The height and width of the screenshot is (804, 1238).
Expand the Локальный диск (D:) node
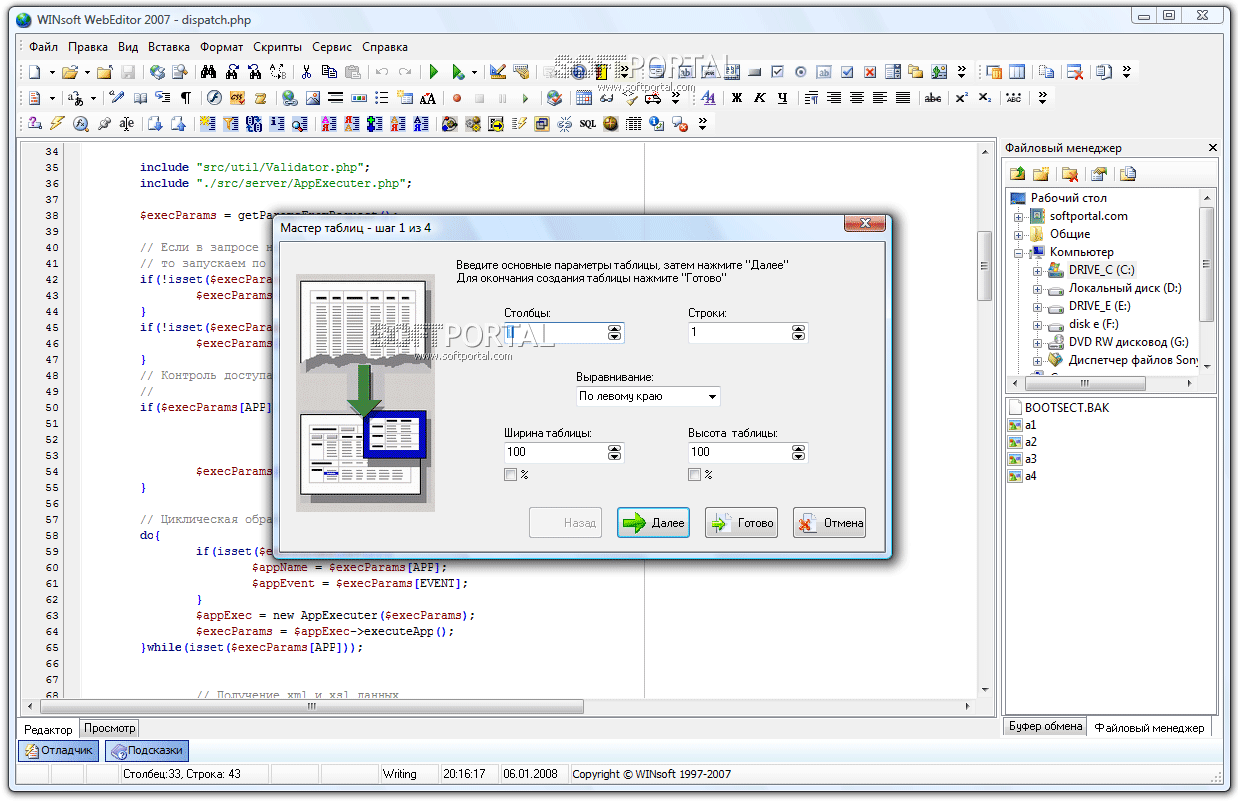click(x=1038, y=288)
